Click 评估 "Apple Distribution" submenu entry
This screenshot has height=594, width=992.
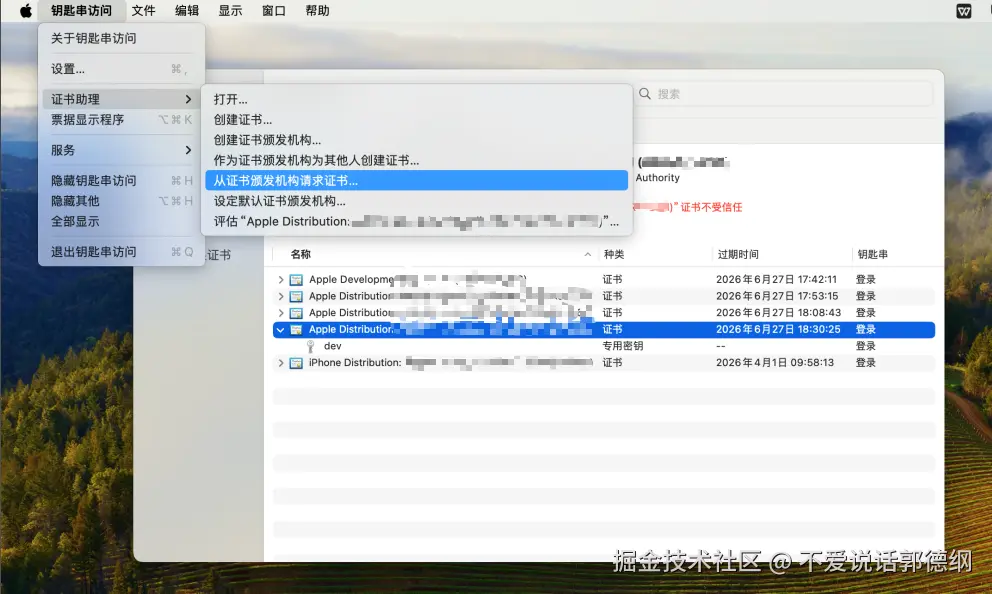416,221
